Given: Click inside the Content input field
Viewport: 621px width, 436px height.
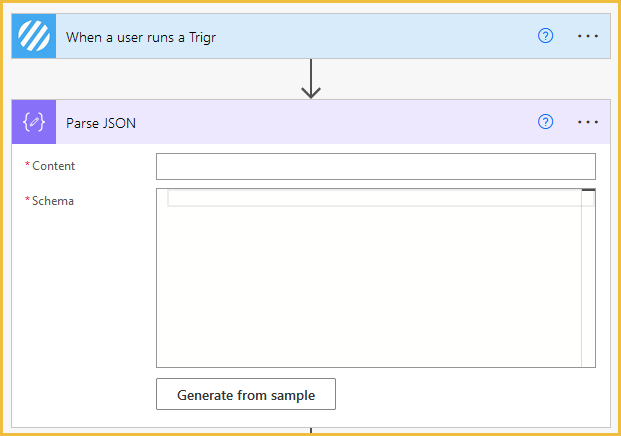Looking at the screenshot, I should coord(376,166).
